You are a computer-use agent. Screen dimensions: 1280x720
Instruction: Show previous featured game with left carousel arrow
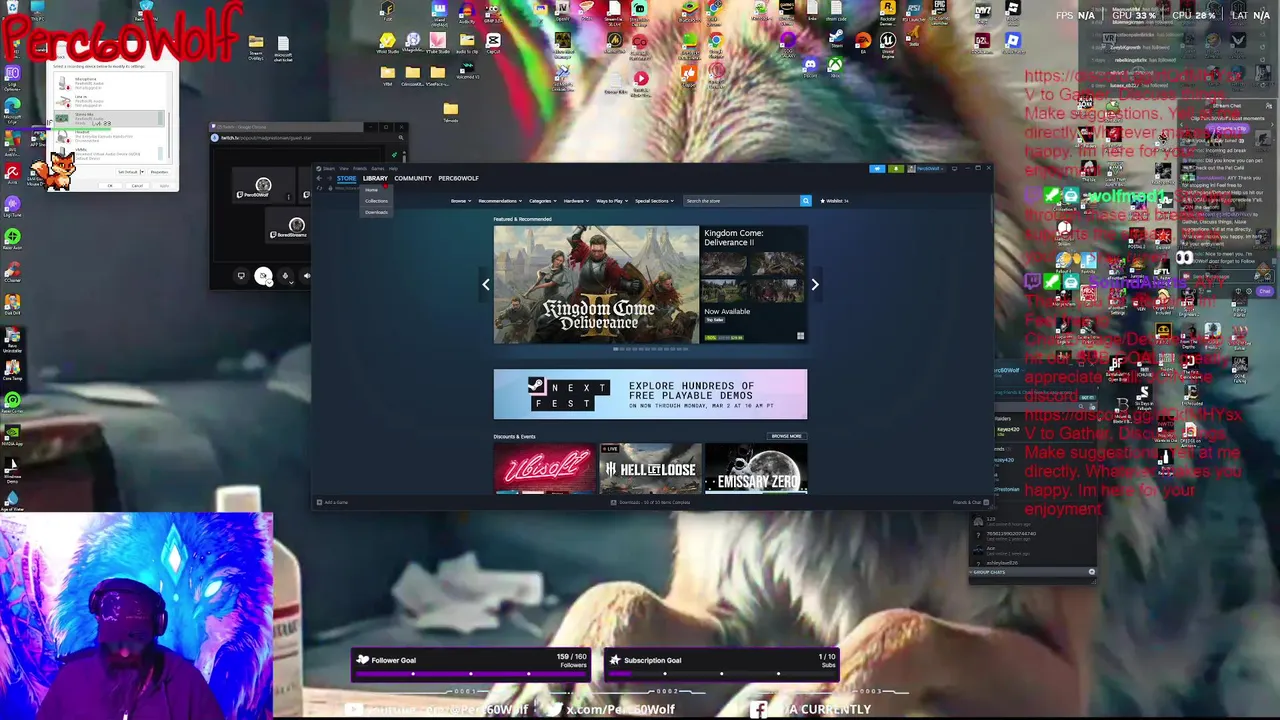[486, 284]
